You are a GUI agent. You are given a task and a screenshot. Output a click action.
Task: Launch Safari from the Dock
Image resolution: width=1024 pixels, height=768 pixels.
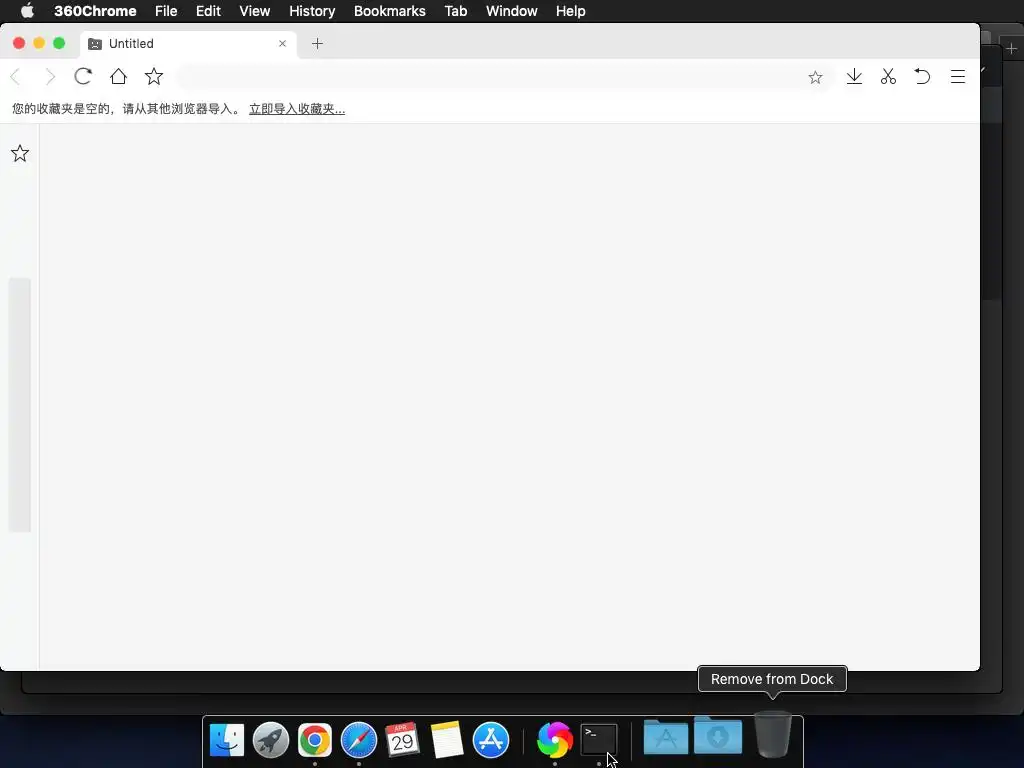[359, 740]
